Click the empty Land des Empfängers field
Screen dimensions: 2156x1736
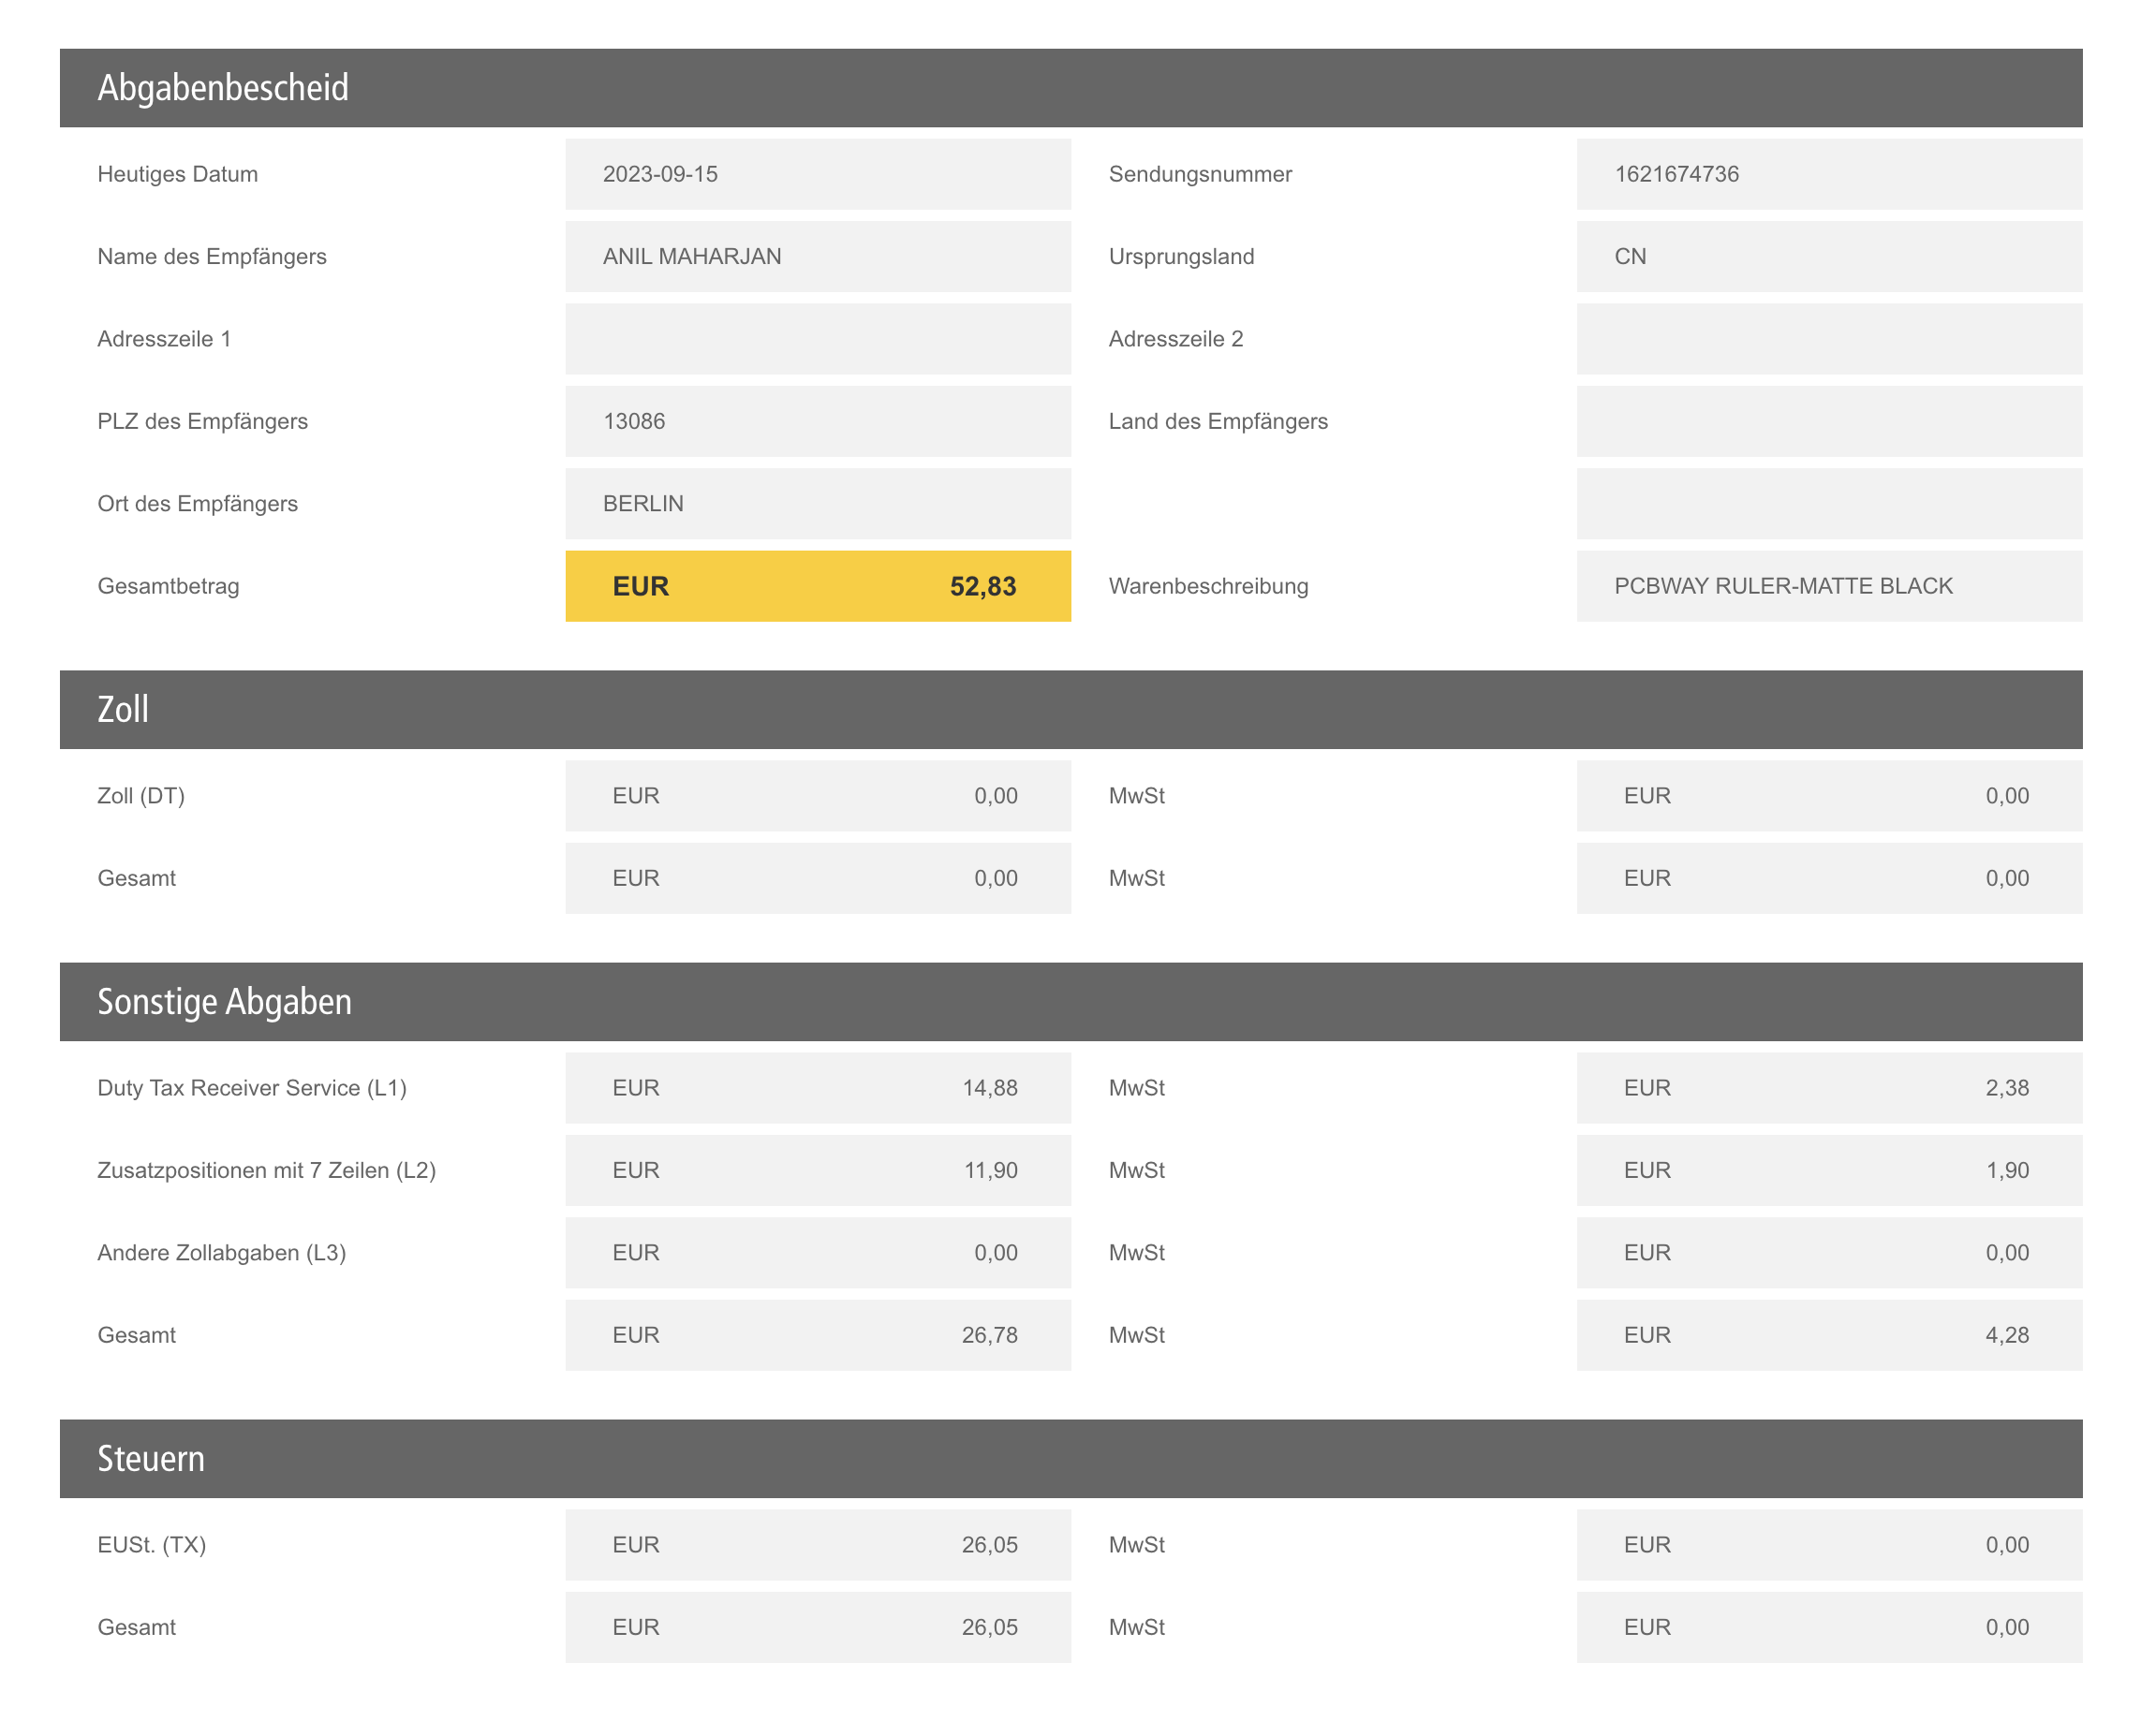[1828, 421]
